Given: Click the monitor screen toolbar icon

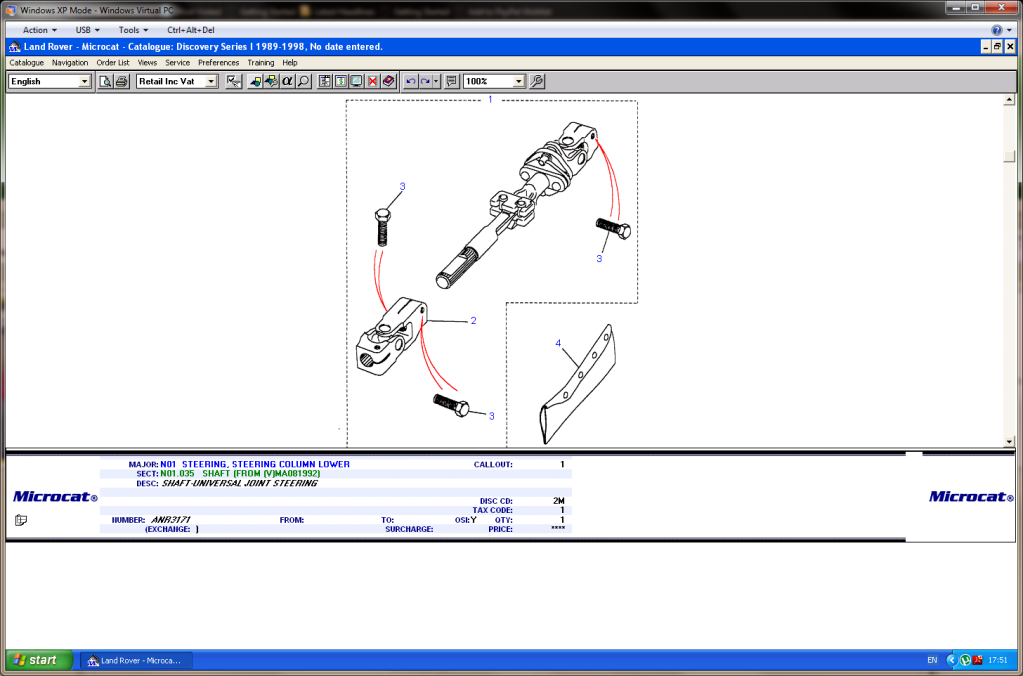Looking at the screenshot, I should (x=356, y=82).
